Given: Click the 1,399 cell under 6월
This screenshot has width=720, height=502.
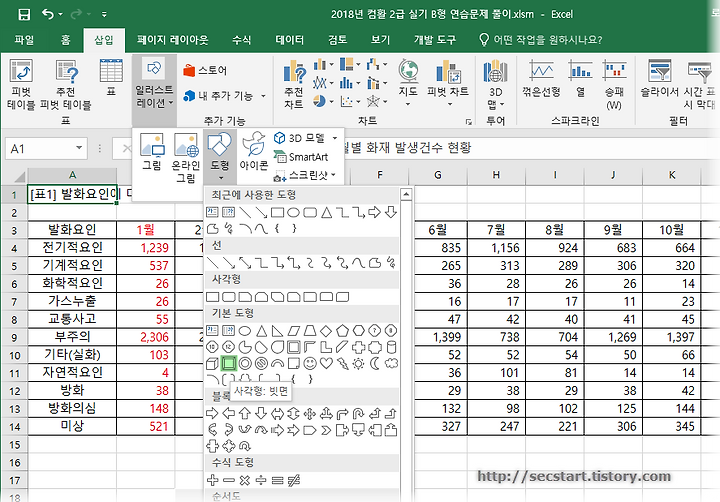Looking at the screenshot, I should point(441,337).
